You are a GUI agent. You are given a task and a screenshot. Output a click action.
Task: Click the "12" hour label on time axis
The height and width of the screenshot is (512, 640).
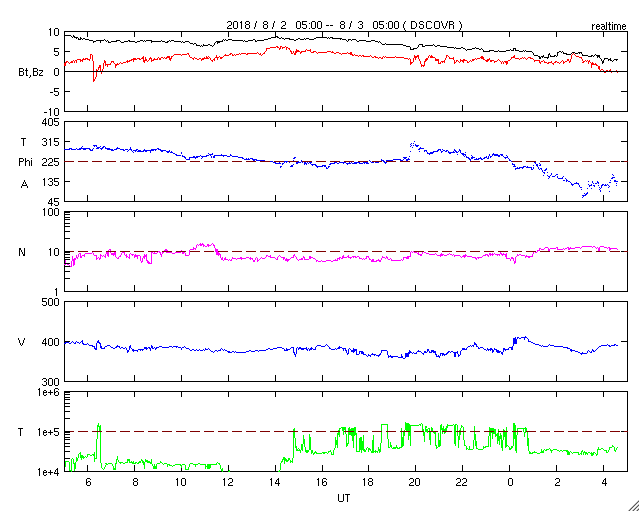point(228,482)
